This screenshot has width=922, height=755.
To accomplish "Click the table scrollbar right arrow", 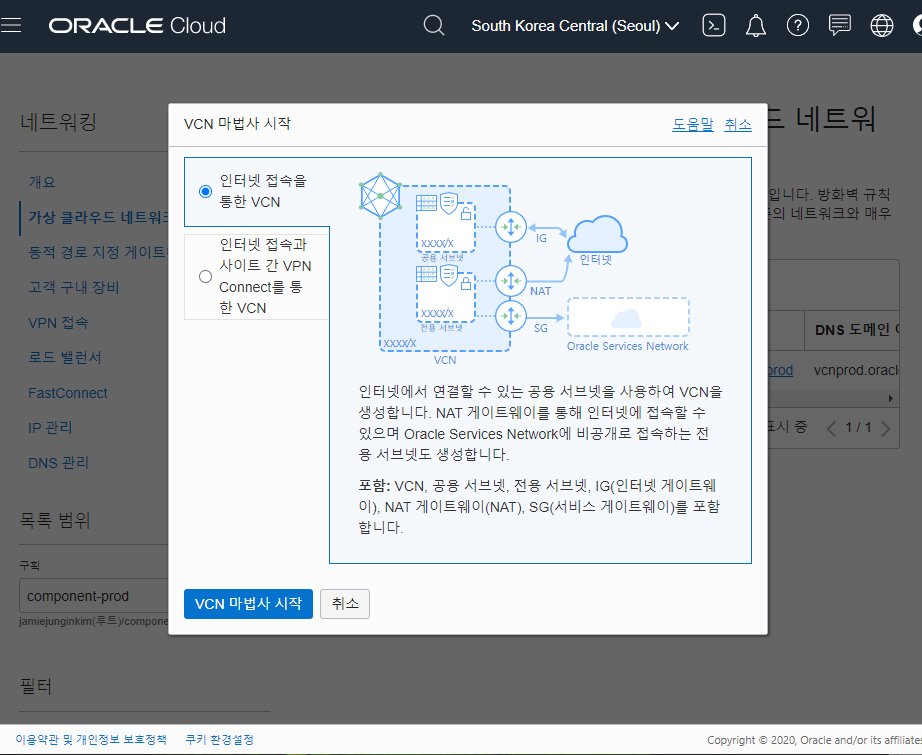I will 891,399.
